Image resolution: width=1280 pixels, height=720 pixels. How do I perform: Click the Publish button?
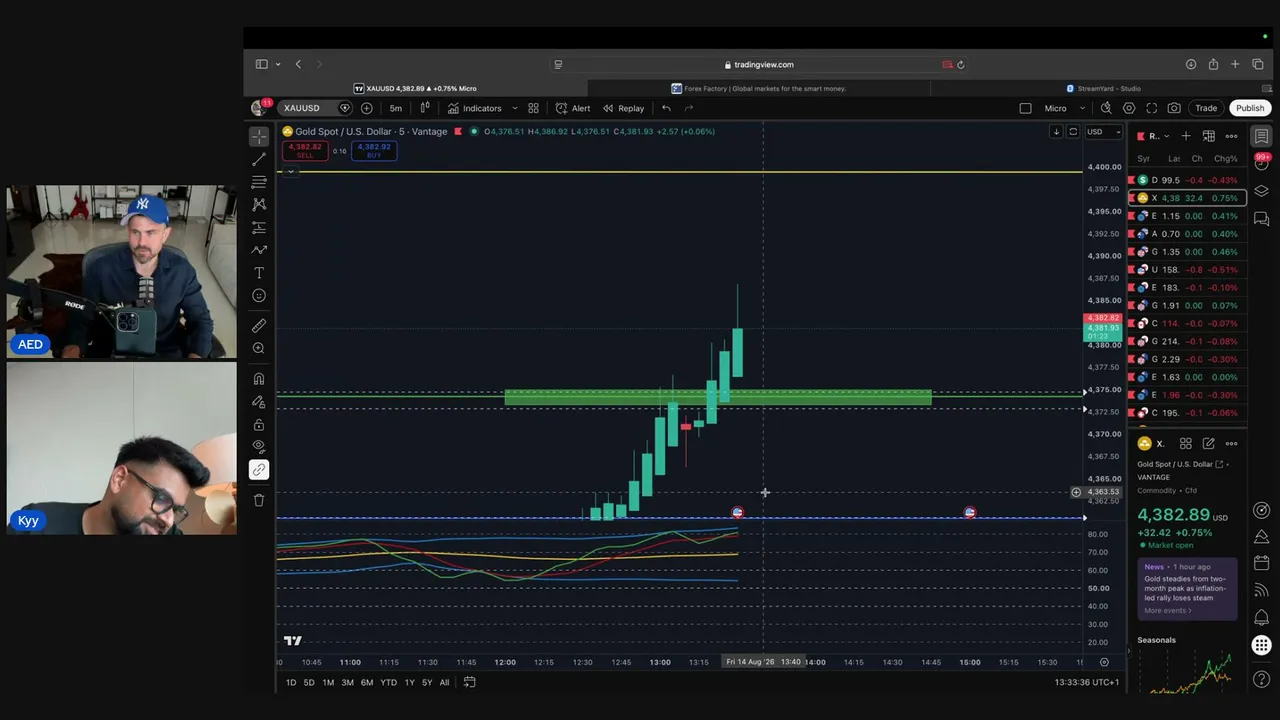click(x=1250, y=108)
